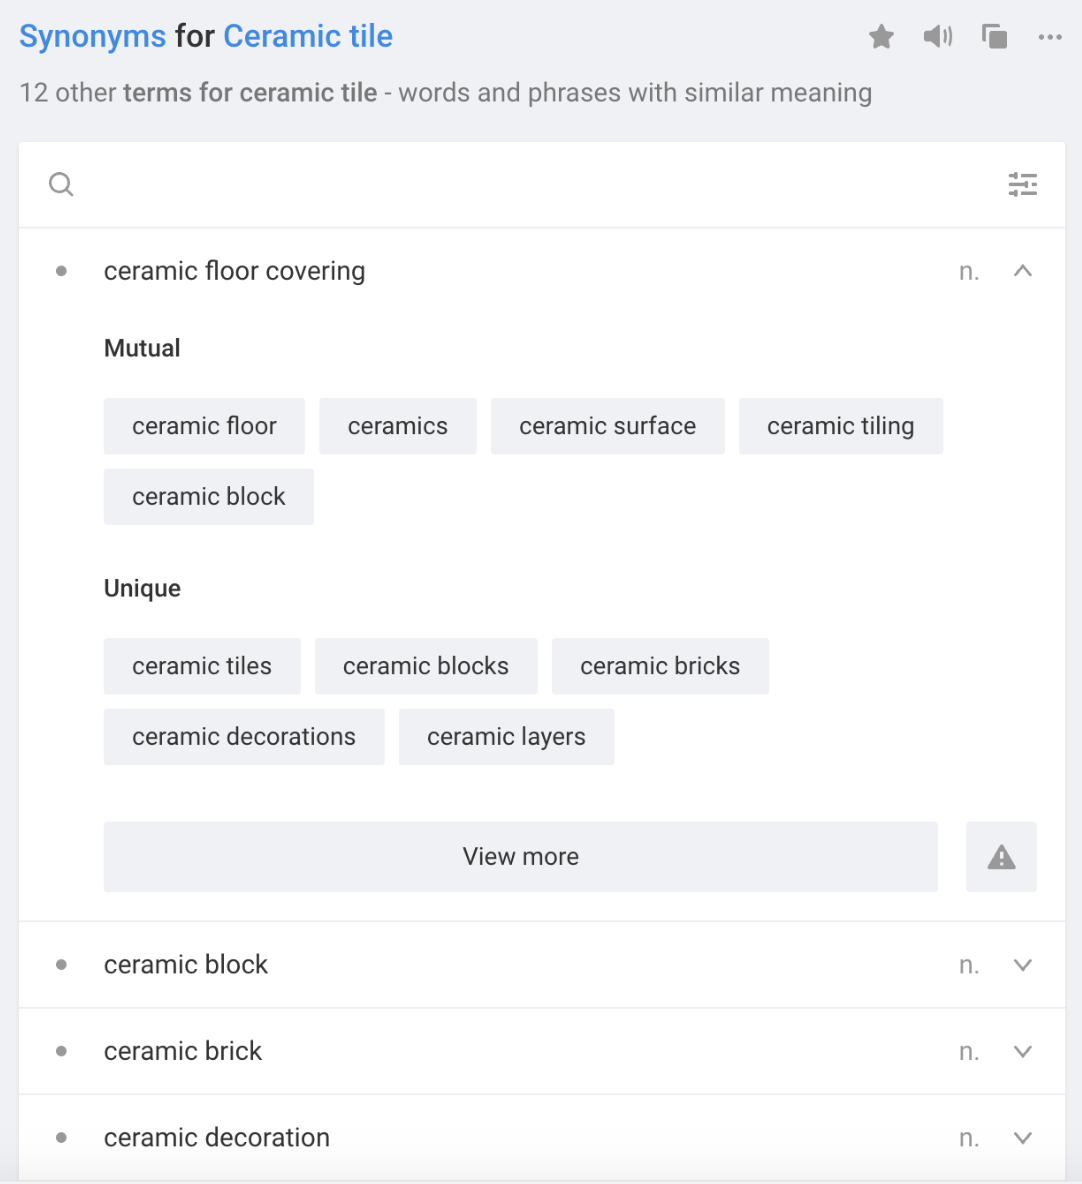
Task: Select the ceramic surface chip
Action: pyautogui.click(x=607, y=426)
